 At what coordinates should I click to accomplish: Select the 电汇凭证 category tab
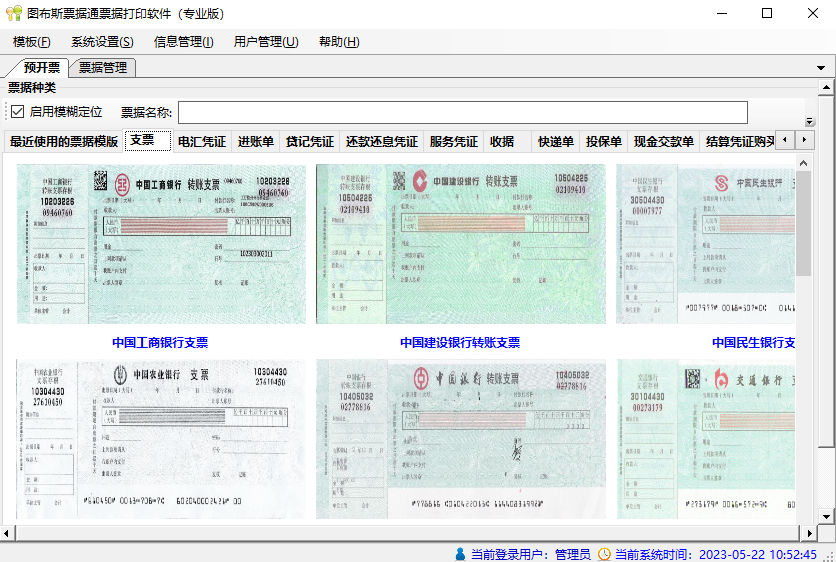pyautogui.click(x=202, y=141)
